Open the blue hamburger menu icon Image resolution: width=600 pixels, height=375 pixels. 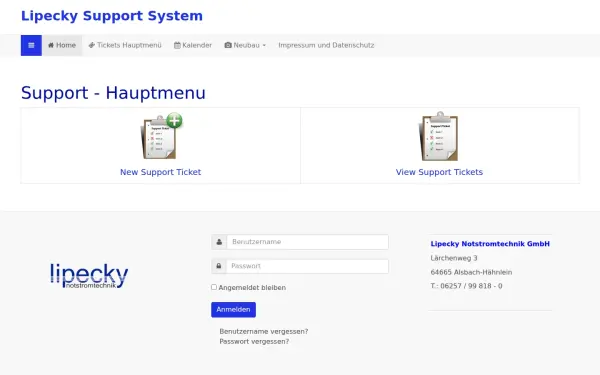(x=31, y=45)
